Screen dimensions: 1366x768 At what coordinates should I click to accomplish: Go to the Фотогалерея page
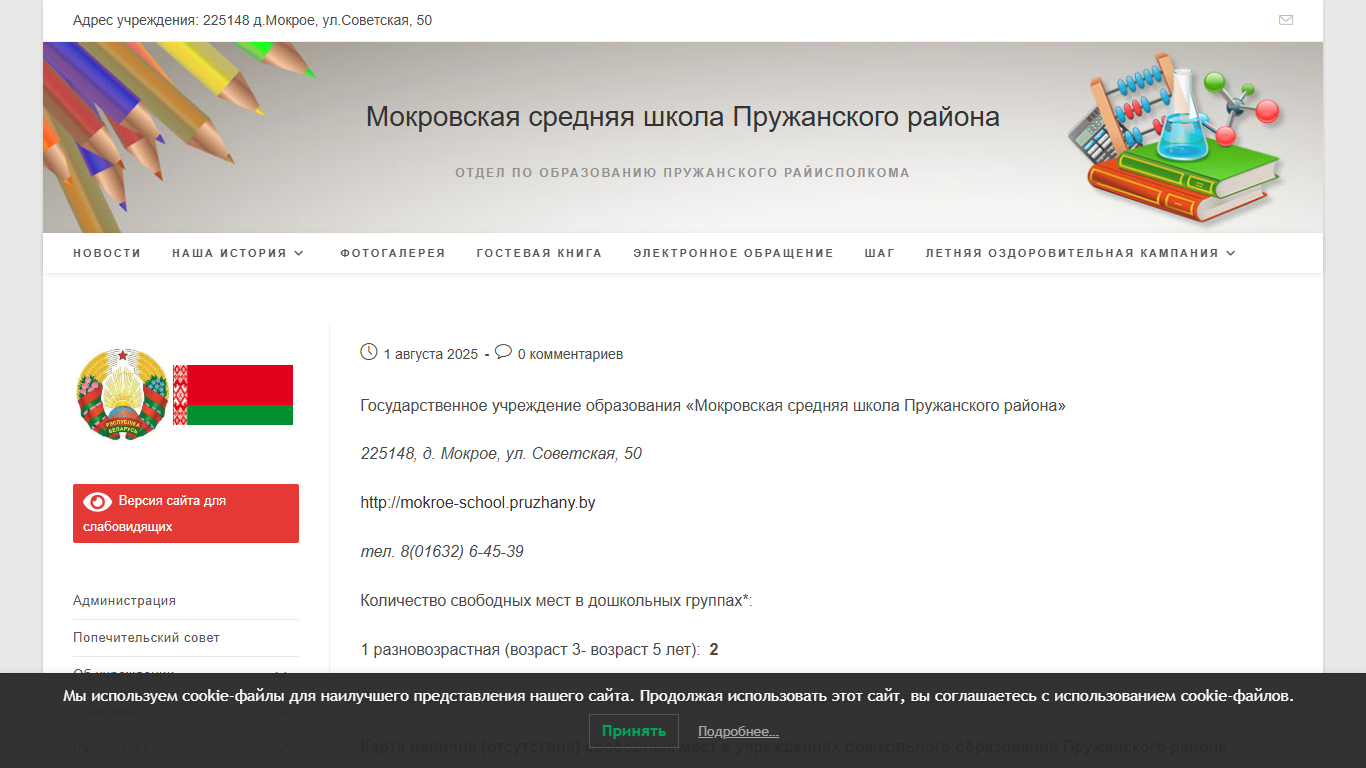(x=393, y=254)
